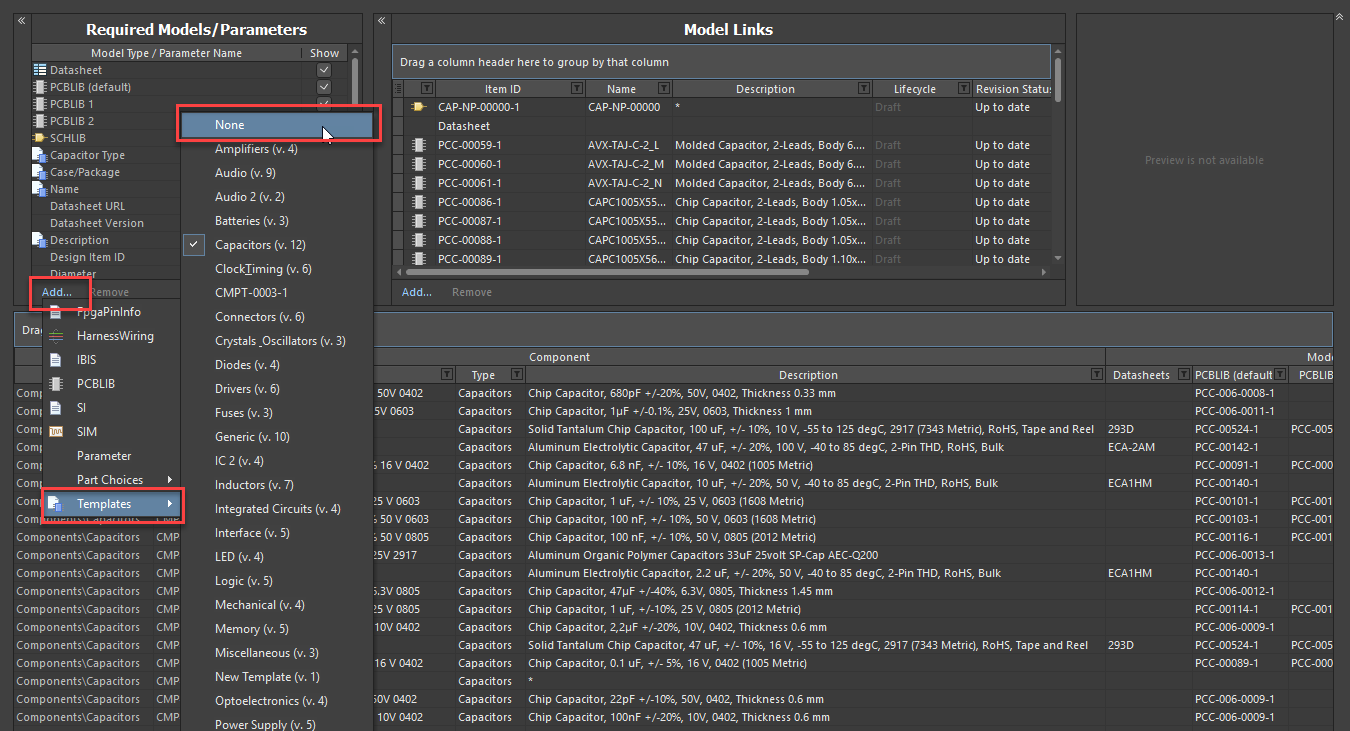This screenshot has width=1350, height=731.
Task: Click the 'Chip Capacitor, 680pF' description row
Action: pyautogui.click(x=815, y=393)
